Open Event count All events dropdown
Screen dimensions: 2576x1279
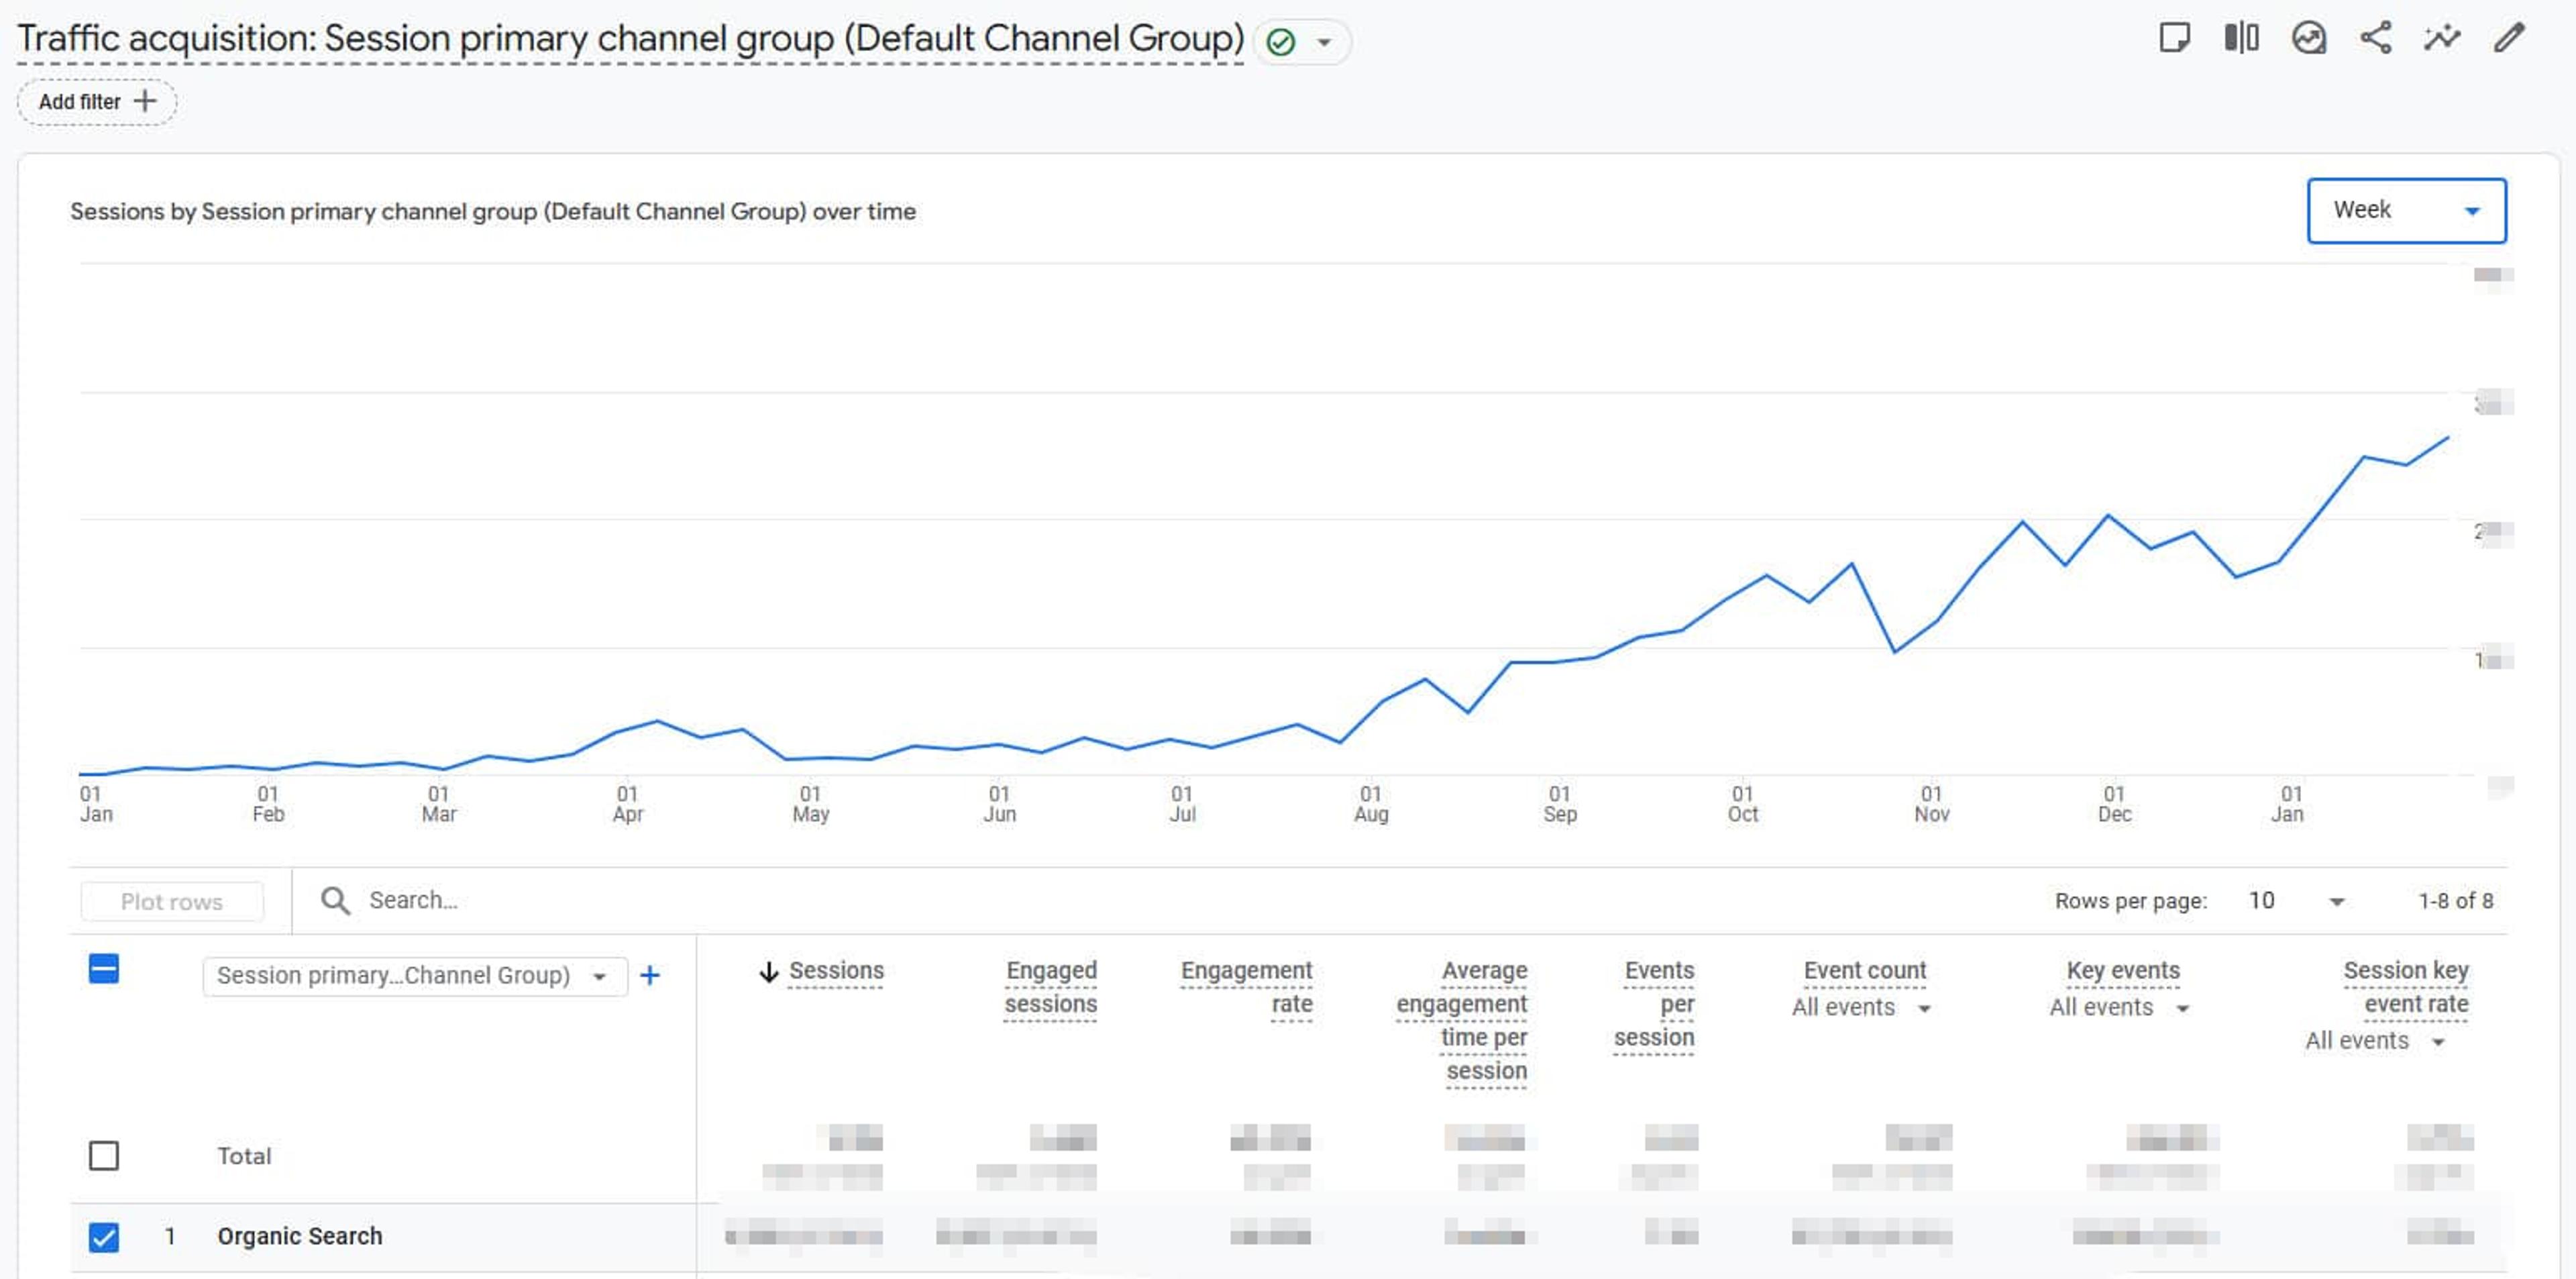[x=1861, y=1008]
